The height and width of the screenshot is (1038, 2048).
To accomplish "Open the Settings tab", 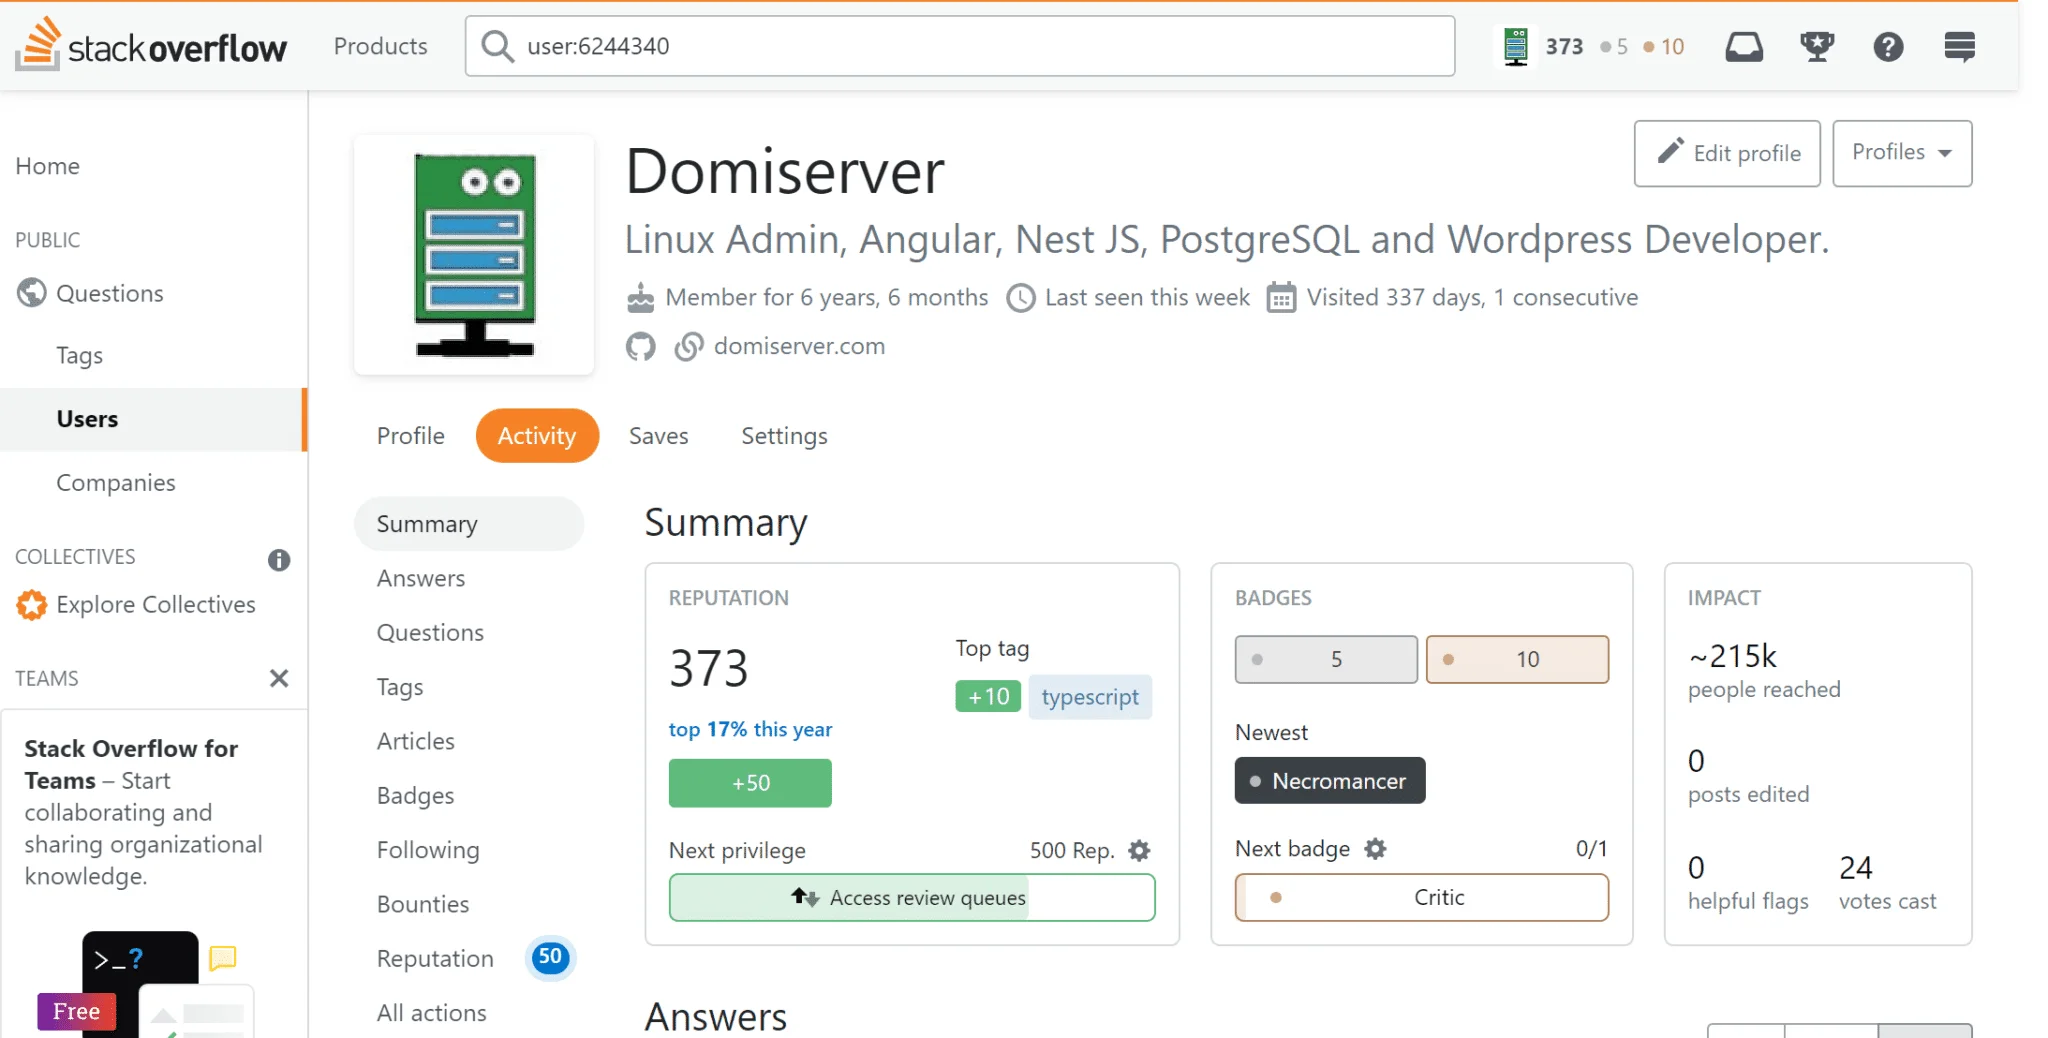I will pos(784,436).
